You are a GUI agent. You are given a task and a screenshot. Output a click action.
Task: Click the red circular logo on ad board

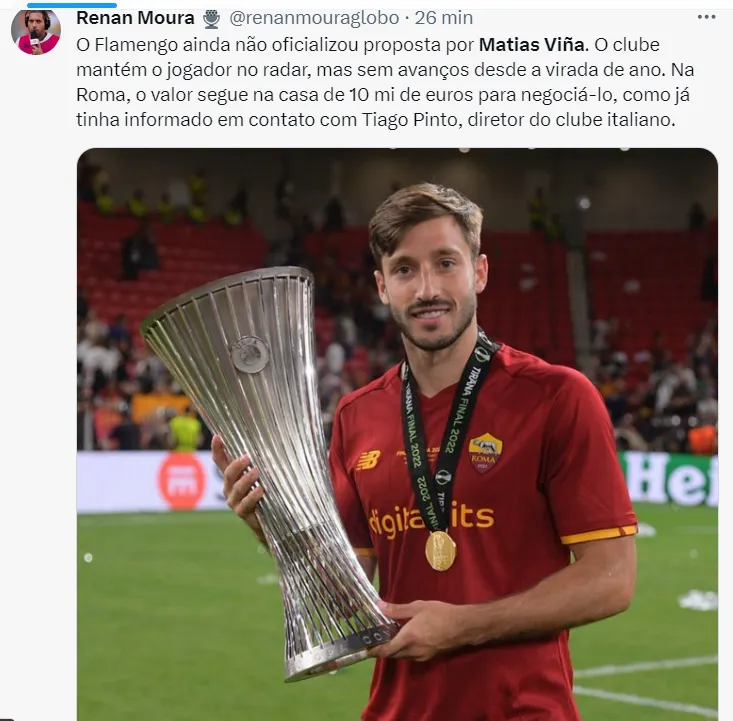coord(182,481)
